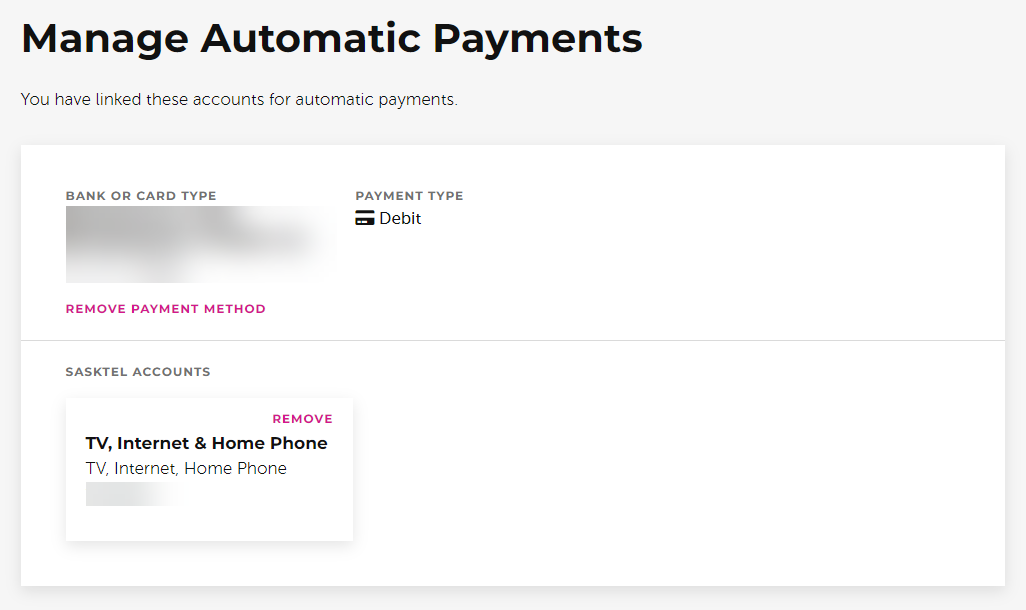Click Remove Payment Method

(x=165, y=308)
